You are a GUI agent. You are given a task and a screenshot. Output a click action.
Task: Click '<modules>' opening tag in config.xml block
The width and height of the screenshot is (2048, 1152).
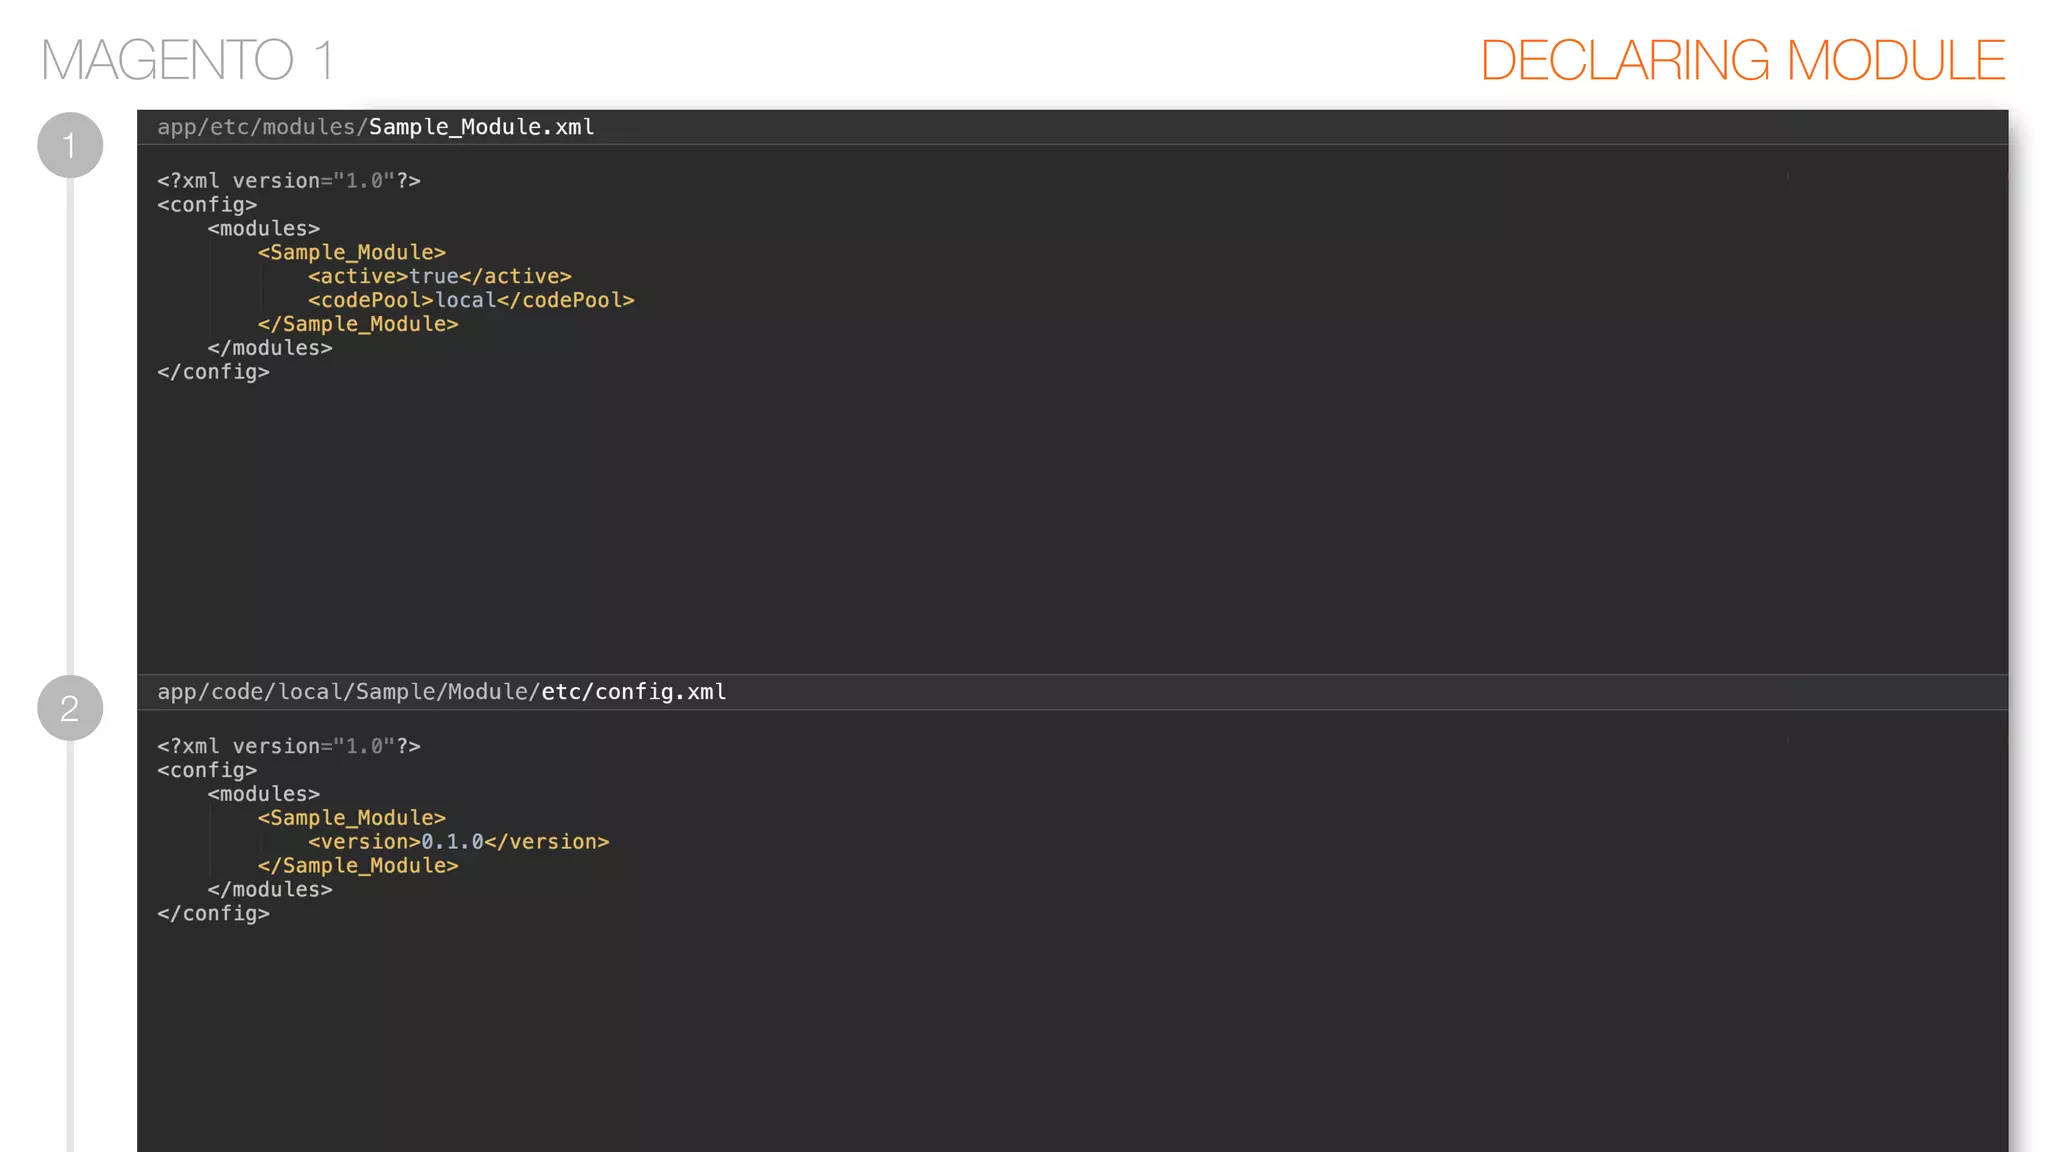click(x=264, y=794)
